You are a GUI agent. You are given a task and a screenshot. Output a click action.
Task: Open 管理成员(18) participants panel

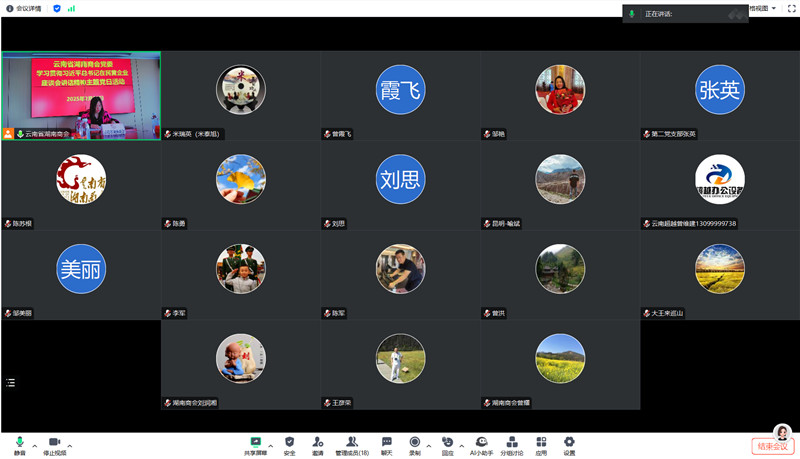point(352,444)
